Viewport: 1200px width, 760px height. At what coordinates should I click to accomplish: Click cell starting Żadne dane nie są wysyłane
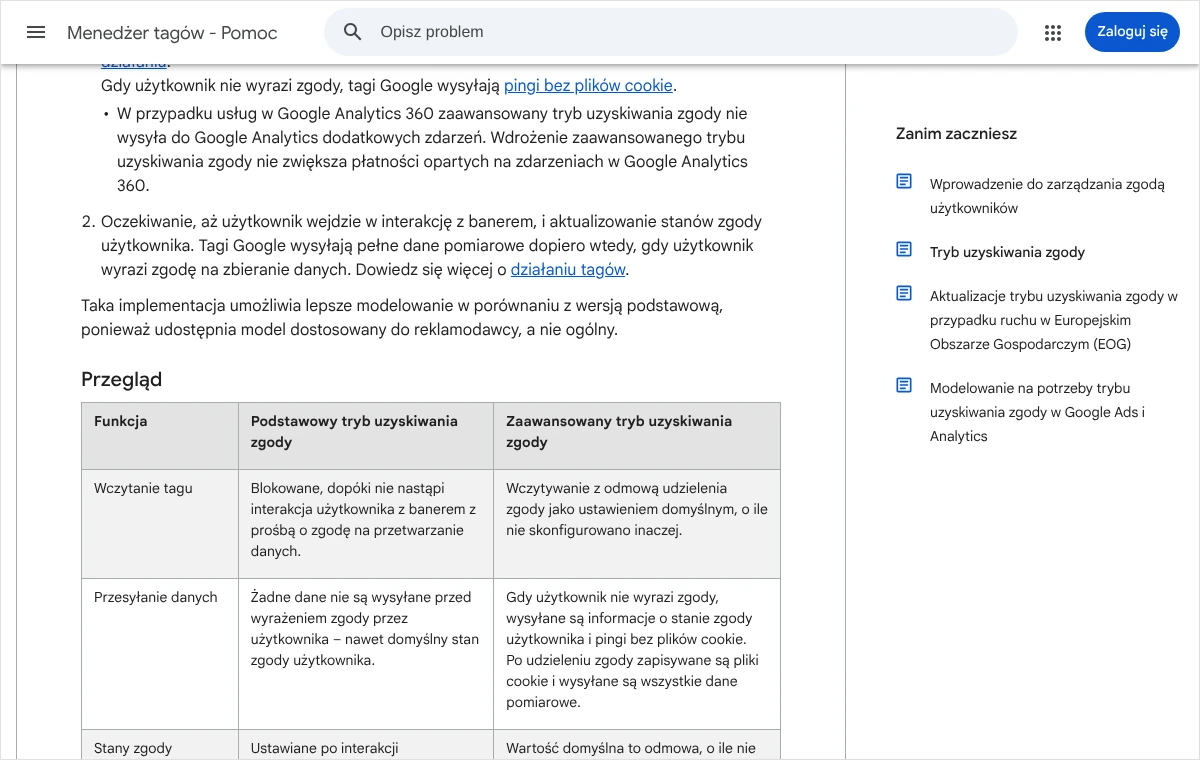click(366, 654)
